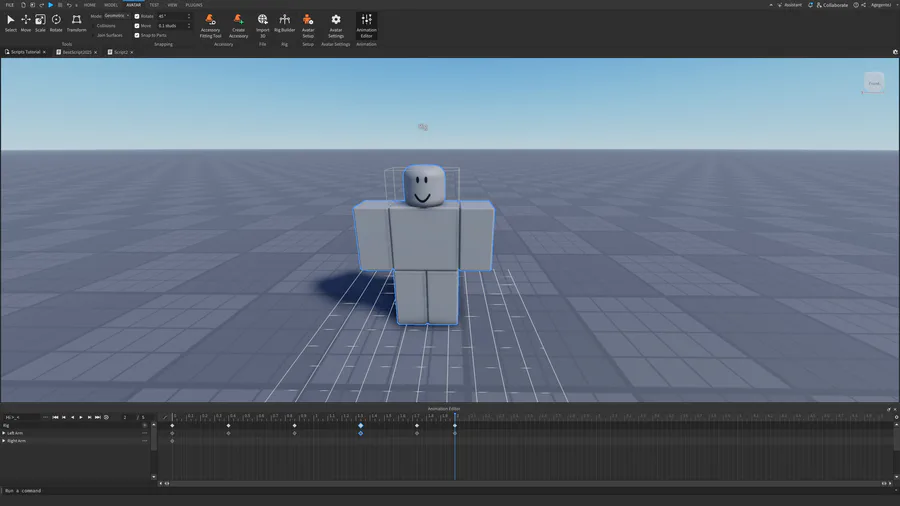Viewport: 900px width, 506px height.
Task: Expand the Right Arm track
Action: click(4, 441)
